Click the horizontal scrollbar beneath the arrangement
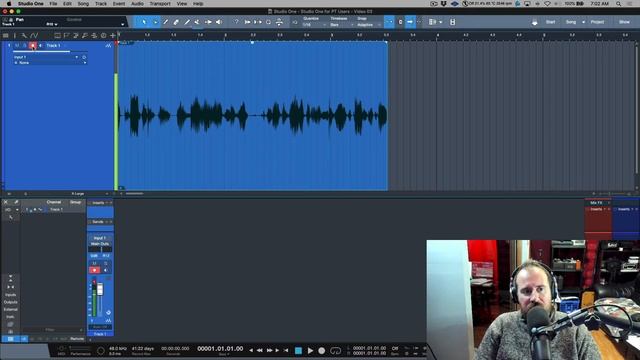 tap(134, 193)
